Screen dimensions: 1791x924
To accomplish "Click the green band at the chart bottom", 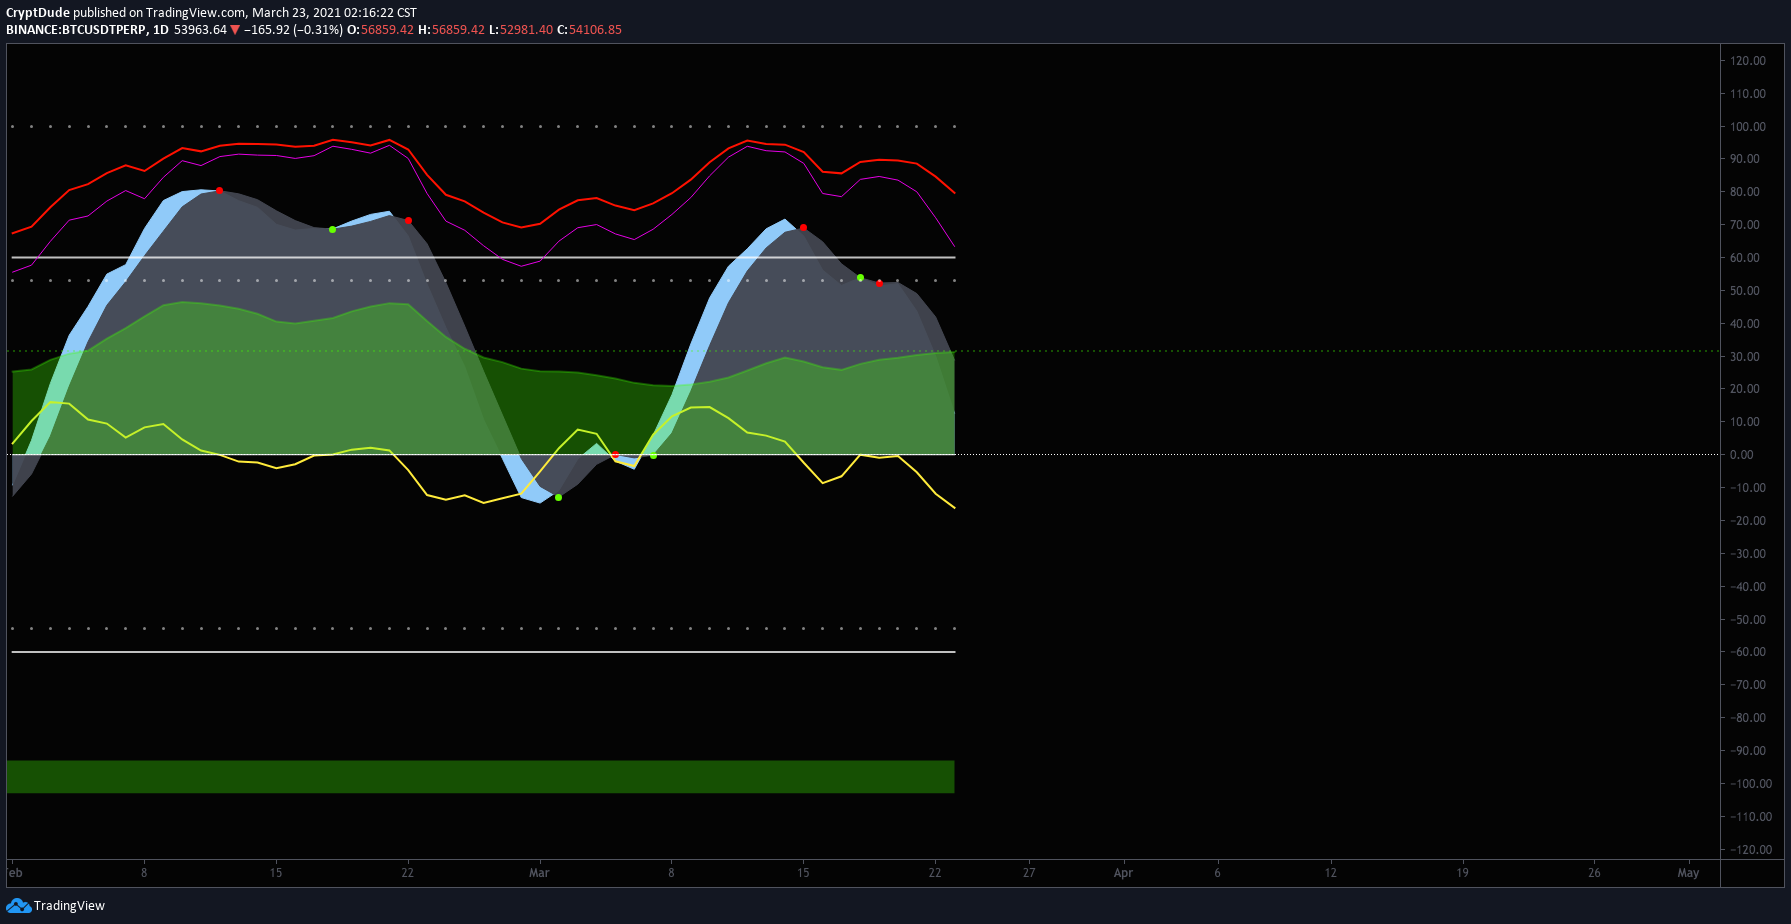I will click(480, 777).
